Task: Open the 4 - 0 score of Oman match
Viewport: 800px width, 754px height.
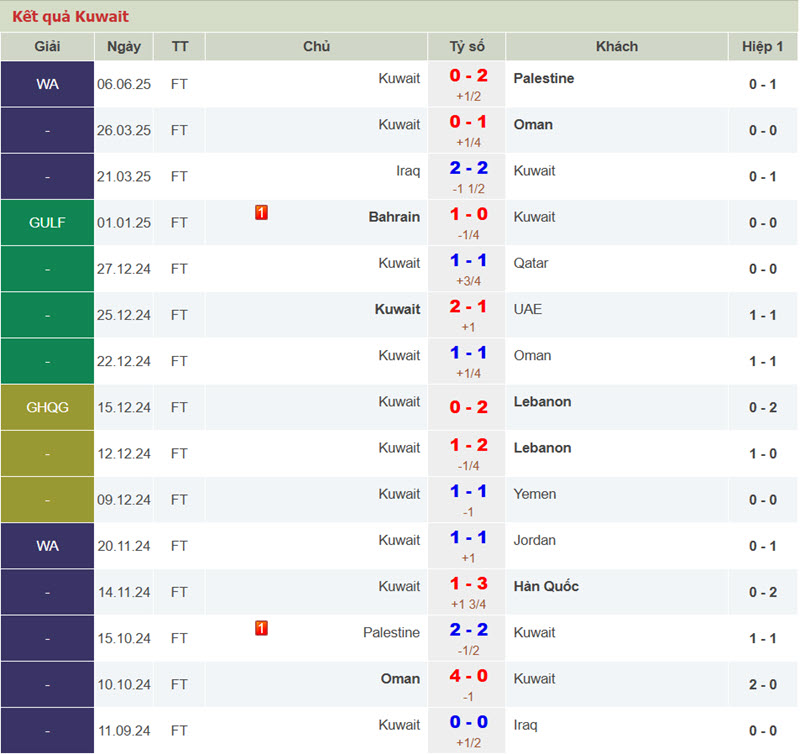Action: coord(468,676)
